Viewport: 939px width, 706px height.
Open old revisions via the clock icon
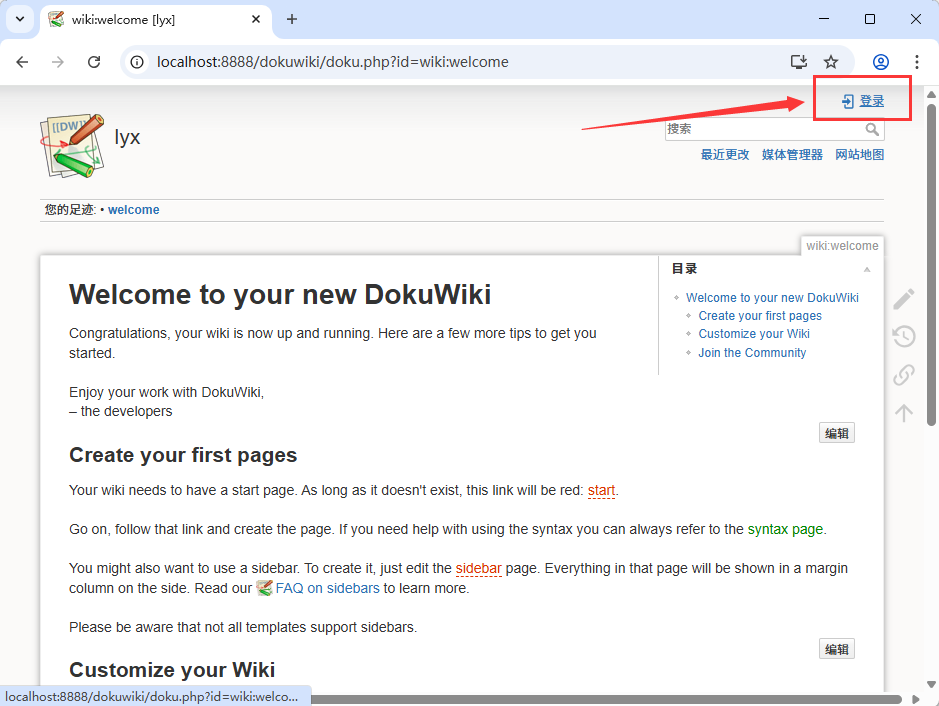pyautogui.click(x=903, y=336)
